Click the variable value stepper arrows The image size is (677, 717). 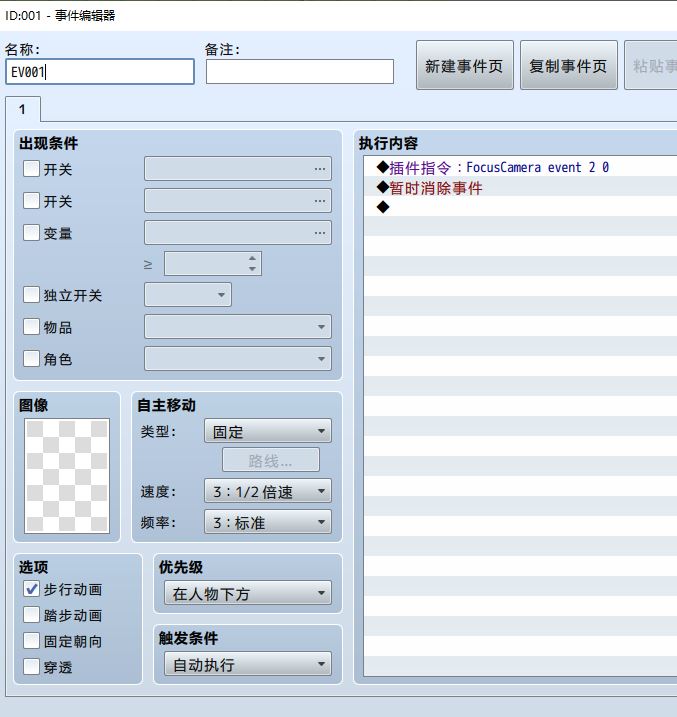(x=252, y=263)
